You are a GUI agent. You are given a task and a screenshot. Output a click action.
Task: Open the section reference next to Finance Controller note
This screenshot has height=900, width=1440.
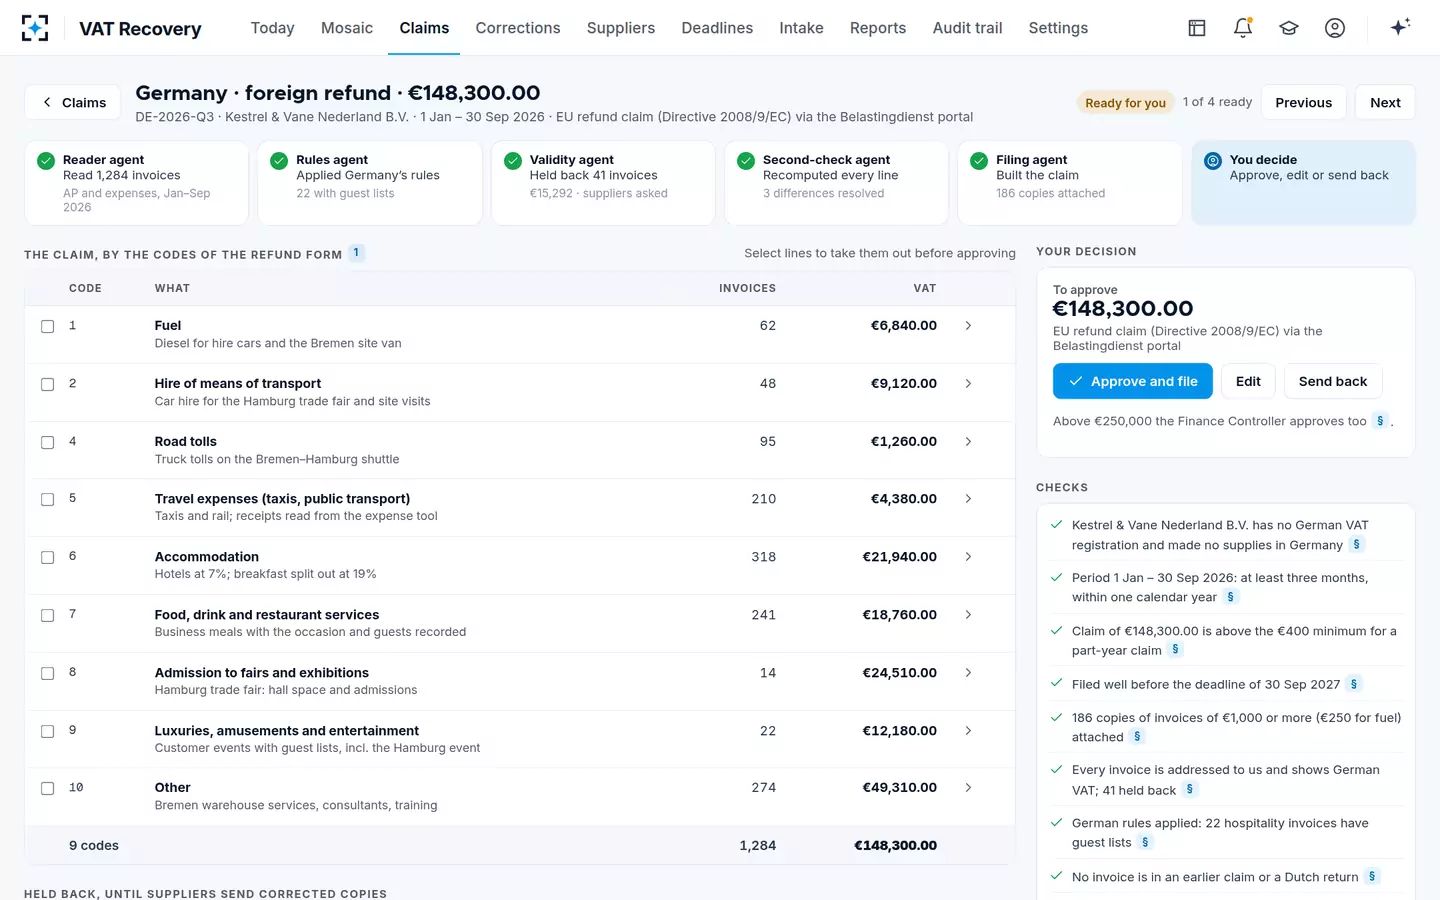pos(1380,421)
